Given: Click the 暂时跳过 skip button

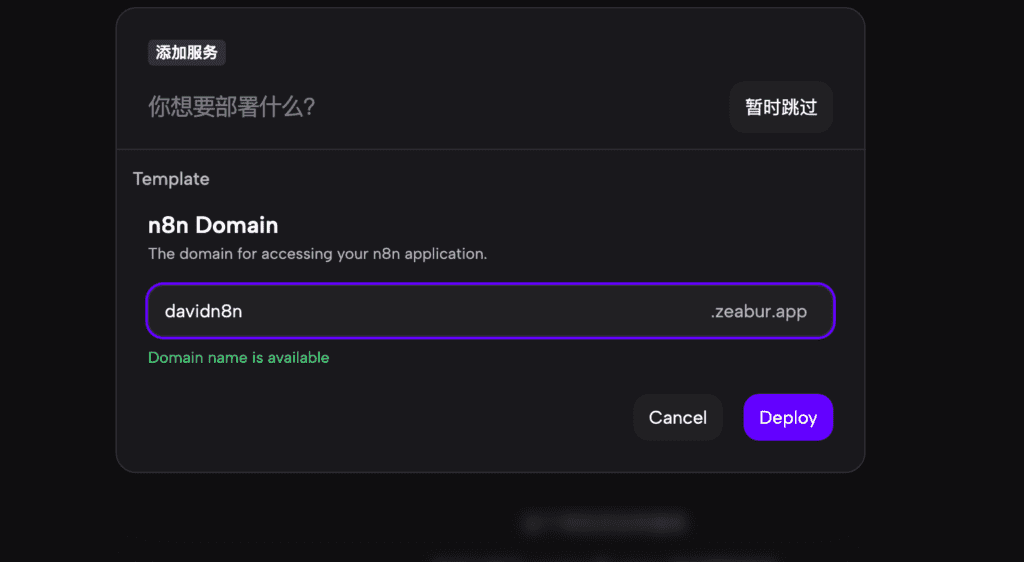Looking at the screenshot, I should 781,107.
